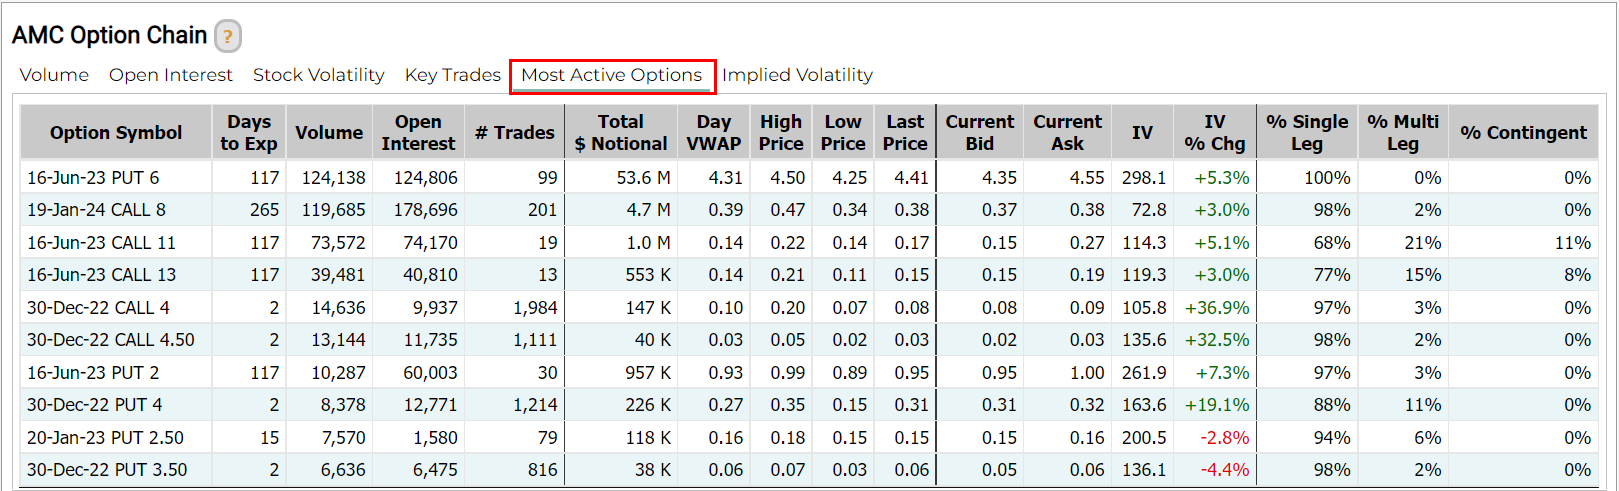Sort table by Days to Exp
Viewport: 1619px width, 491px height.
[x=249, y=133]
